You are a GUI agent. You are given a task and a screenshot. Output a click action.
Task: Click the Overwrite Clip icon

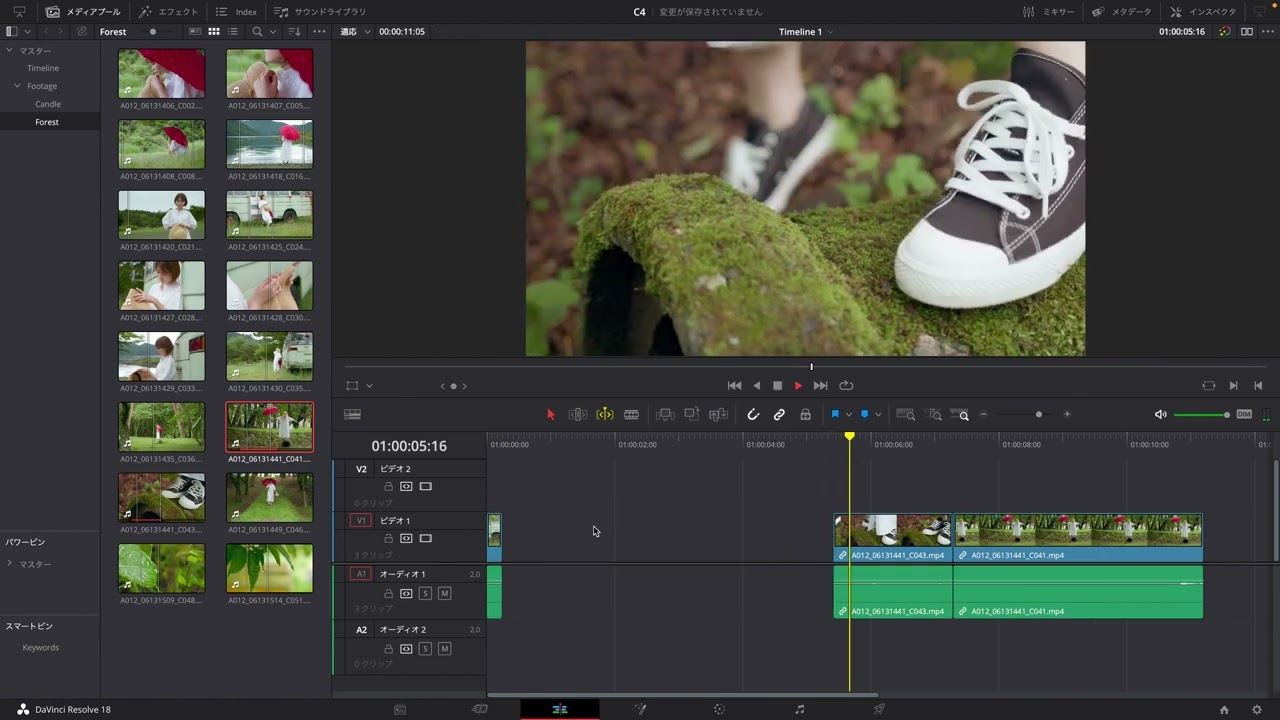692,414
